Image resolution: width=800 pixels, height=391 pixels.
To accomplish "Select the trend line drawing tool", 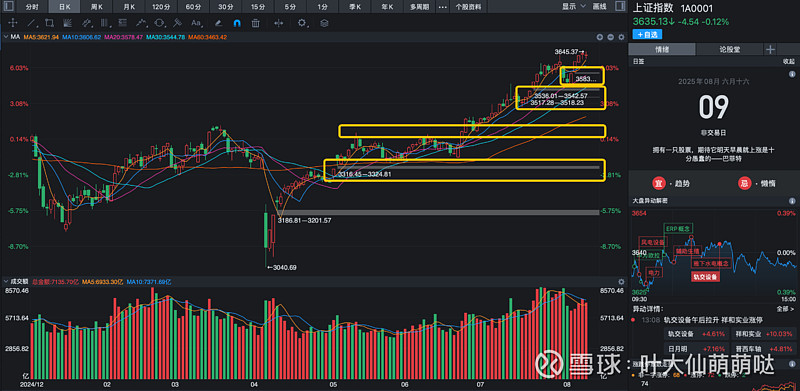I will point(31,22).
